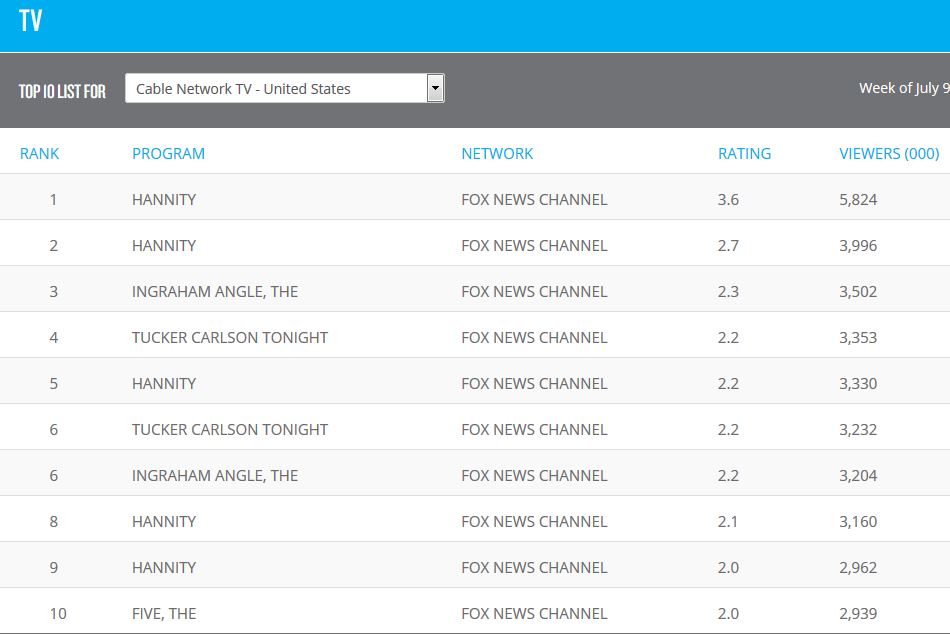Click the 2.2 rating in rank 4 row
950x634 pixels.
click(x=728, y=338)
